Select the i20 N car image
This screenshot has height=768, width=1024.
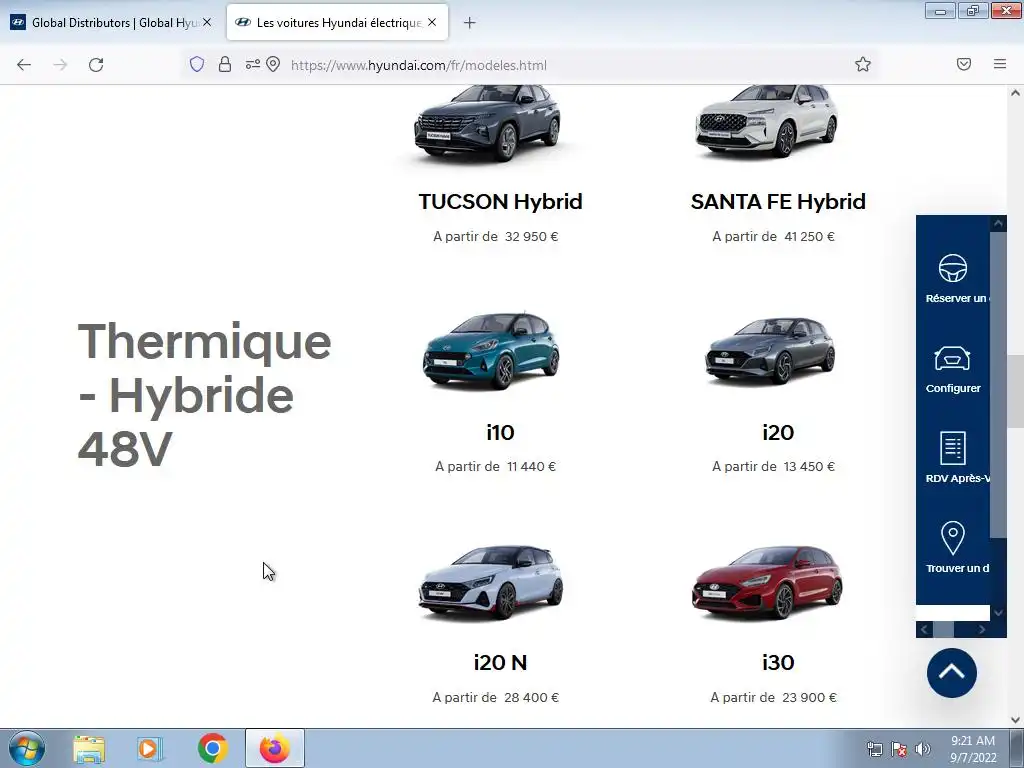[490, 583]
